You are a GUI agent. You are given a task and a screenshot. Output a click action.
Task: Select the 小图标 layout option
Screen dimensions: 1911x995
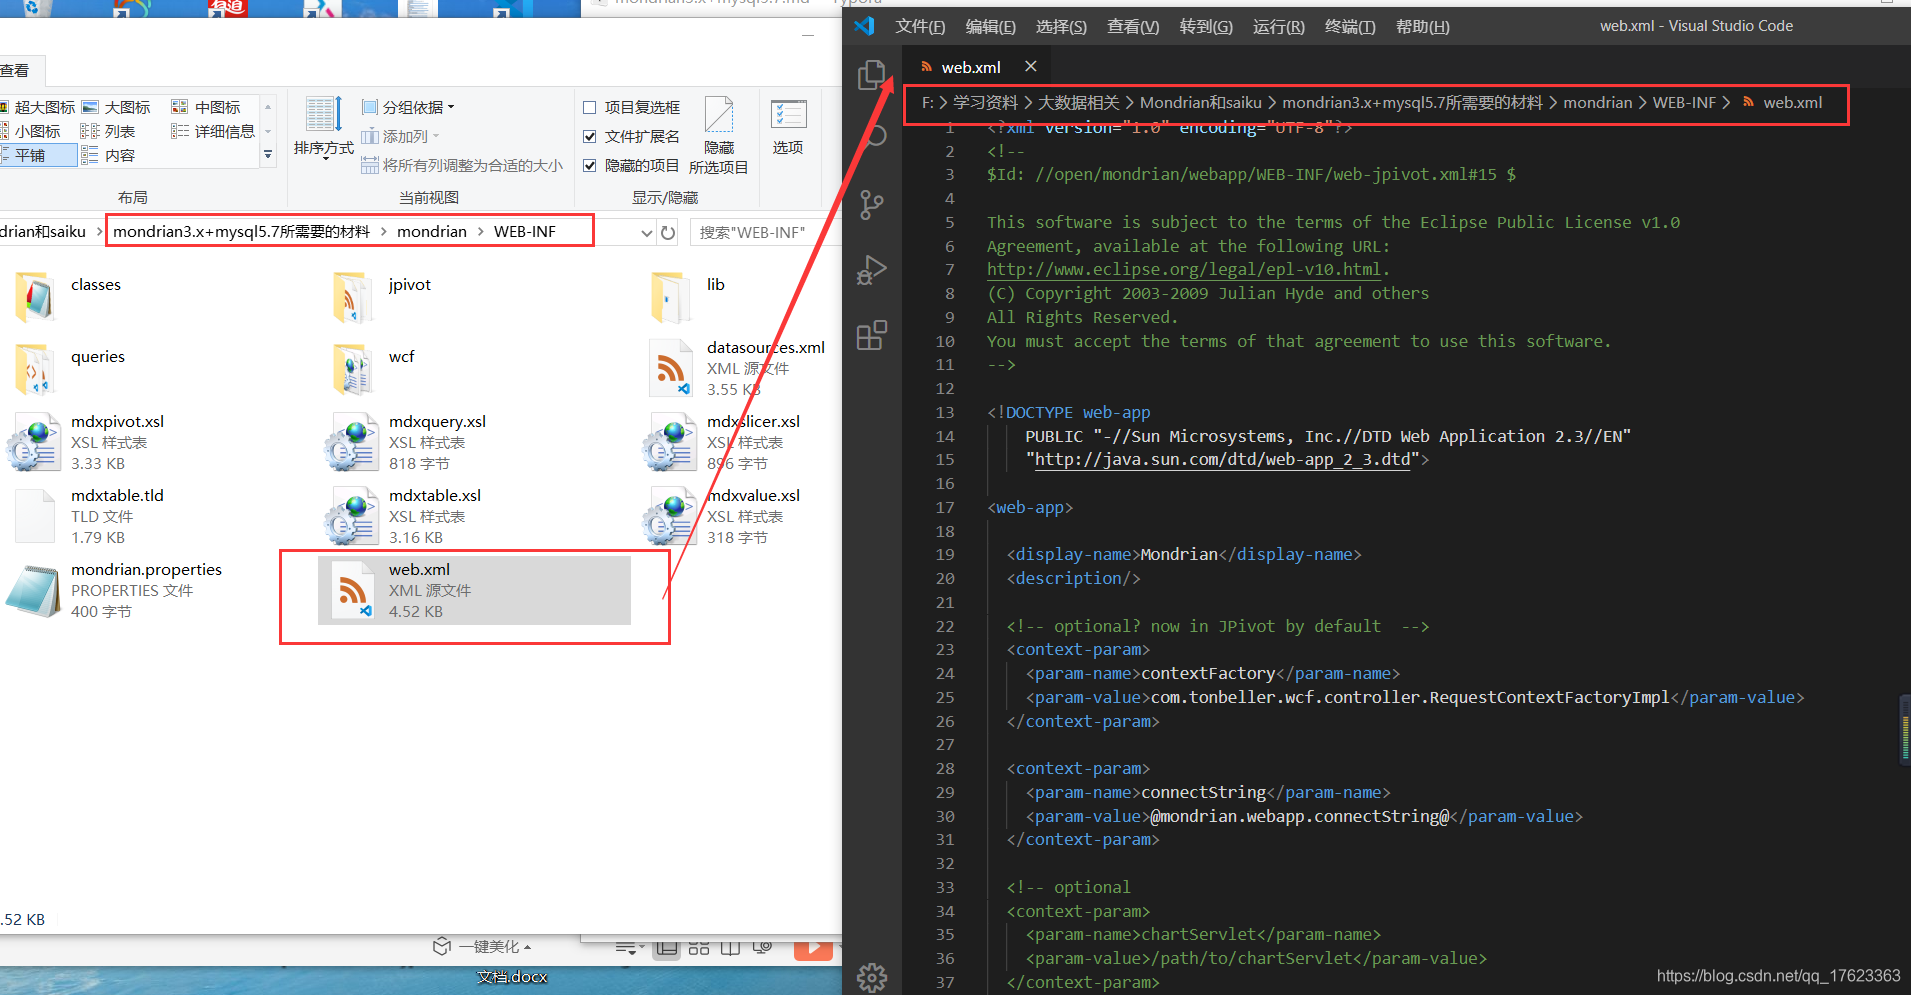click(30, 131)
